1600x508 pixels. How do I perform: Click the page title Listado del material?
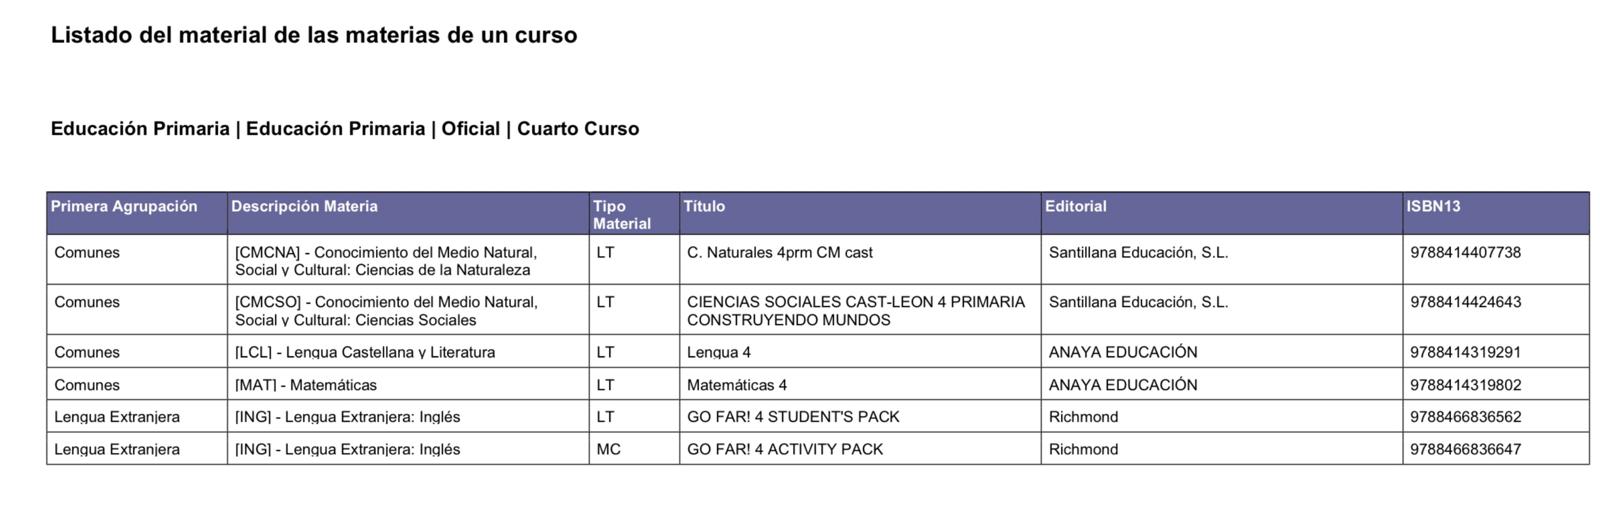[314, 35]
